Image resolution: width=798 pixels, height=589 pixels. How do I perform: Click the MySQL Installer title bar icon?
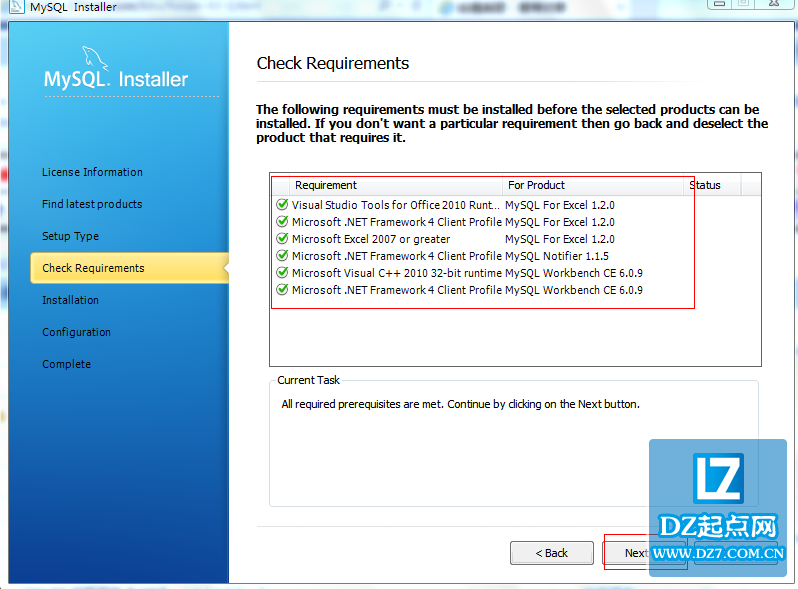[x=16, y=7]
